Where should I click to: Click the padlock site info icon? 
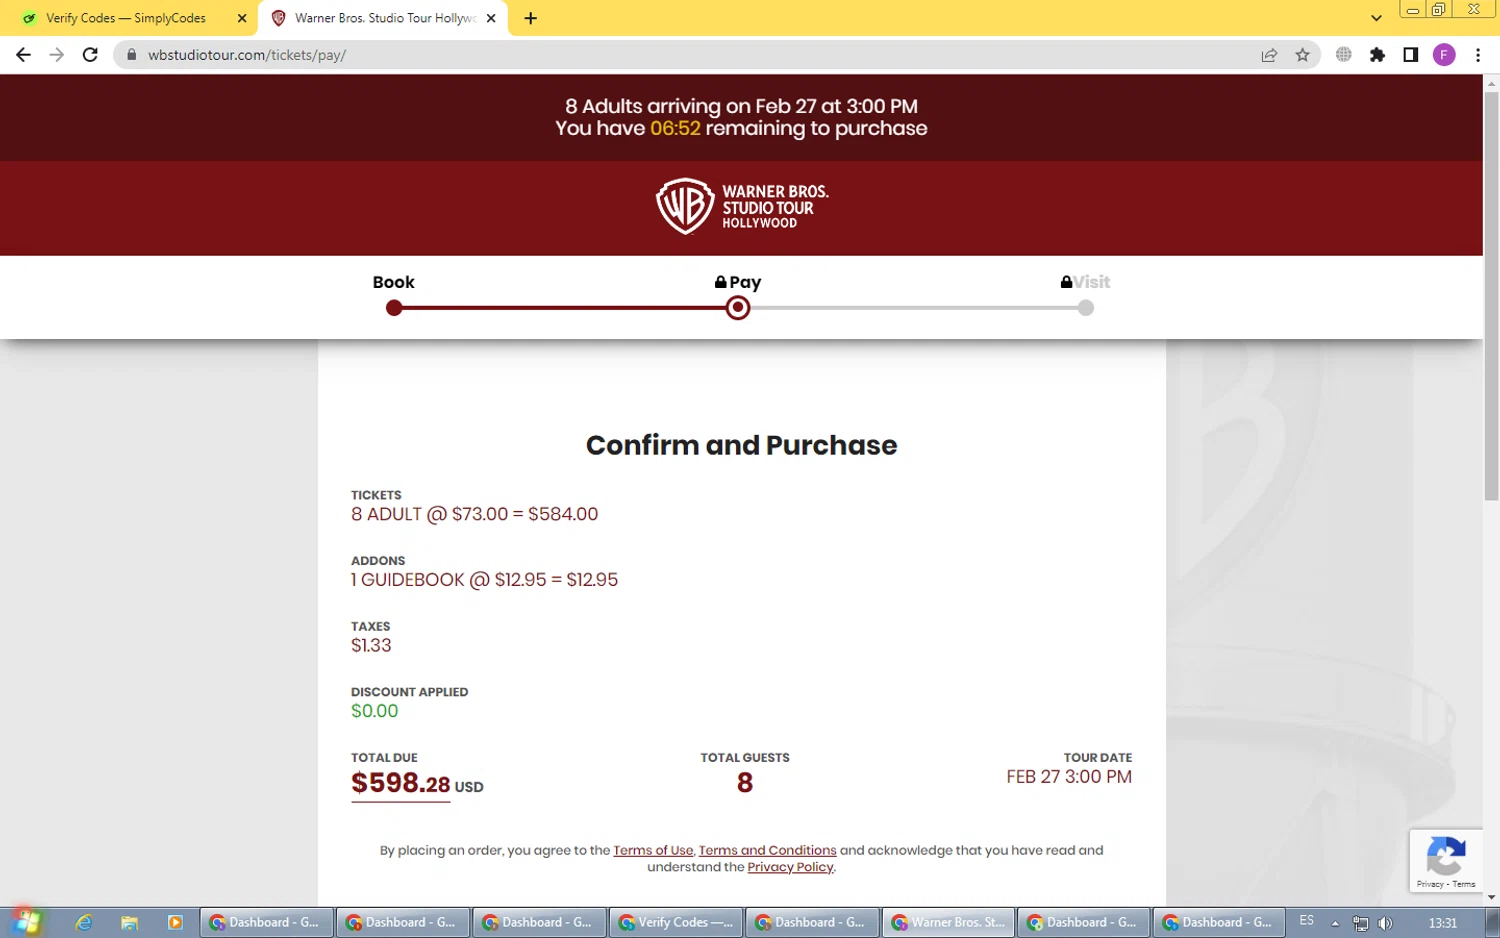point(131,55)
